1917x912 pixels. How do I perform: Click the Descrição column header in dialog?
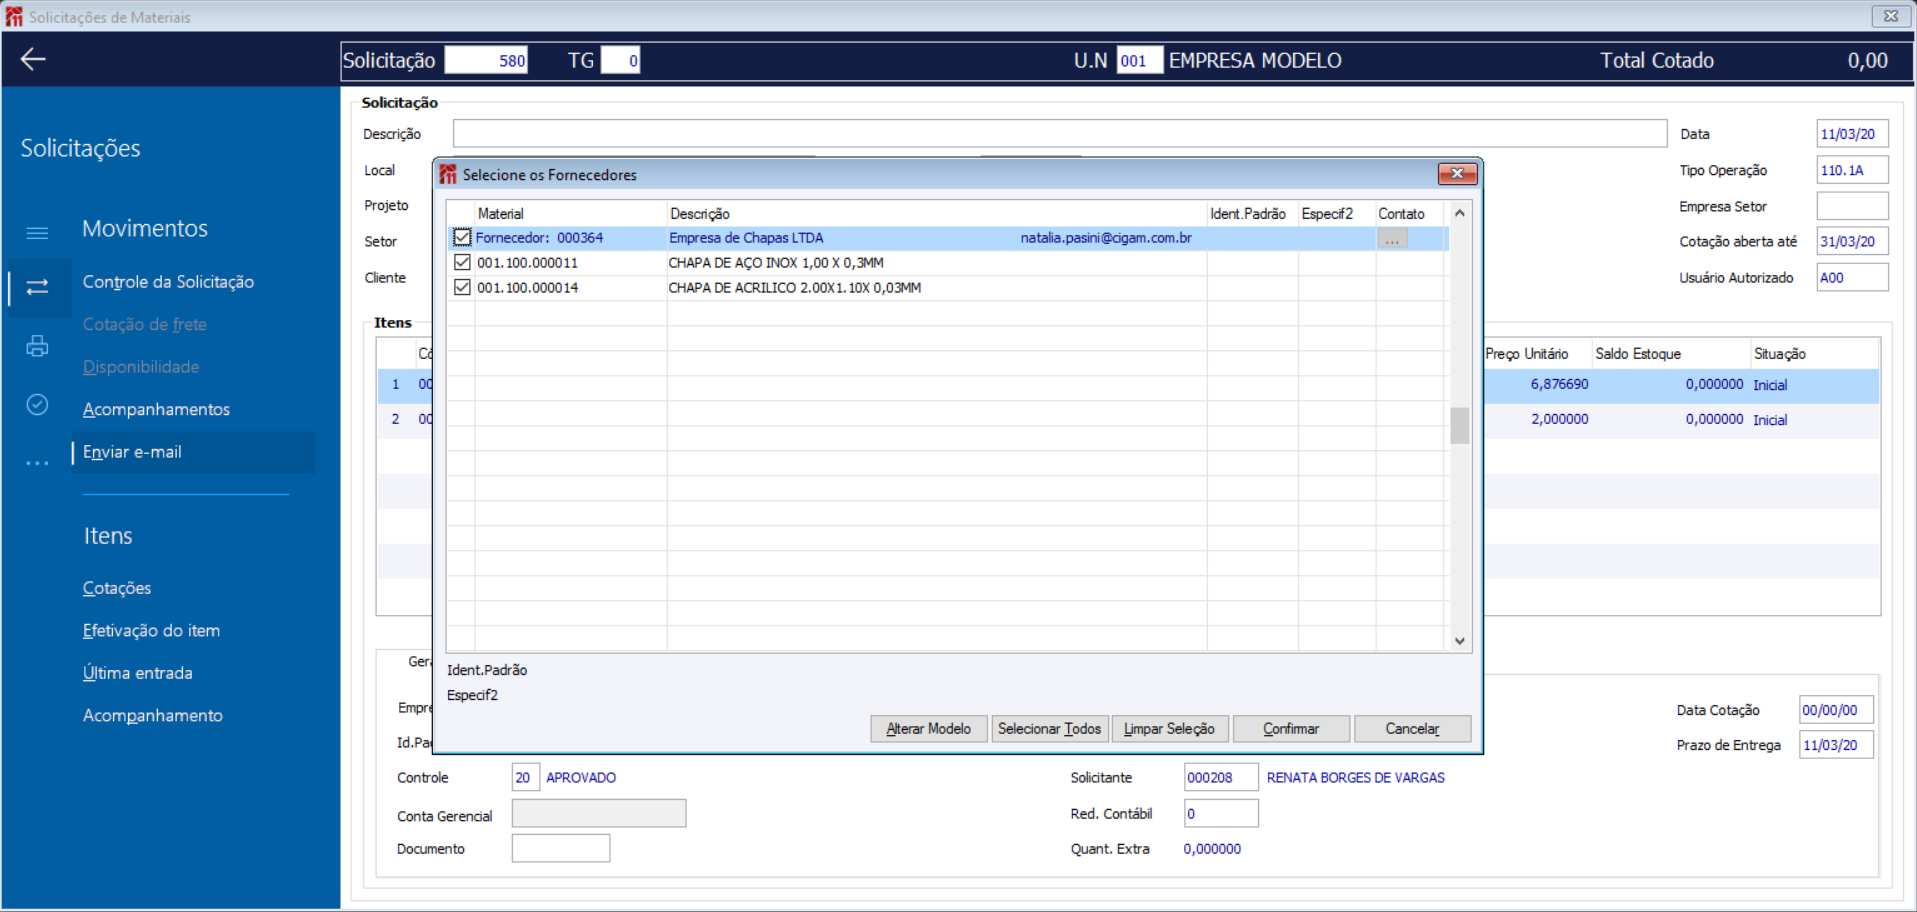(937, 214)
